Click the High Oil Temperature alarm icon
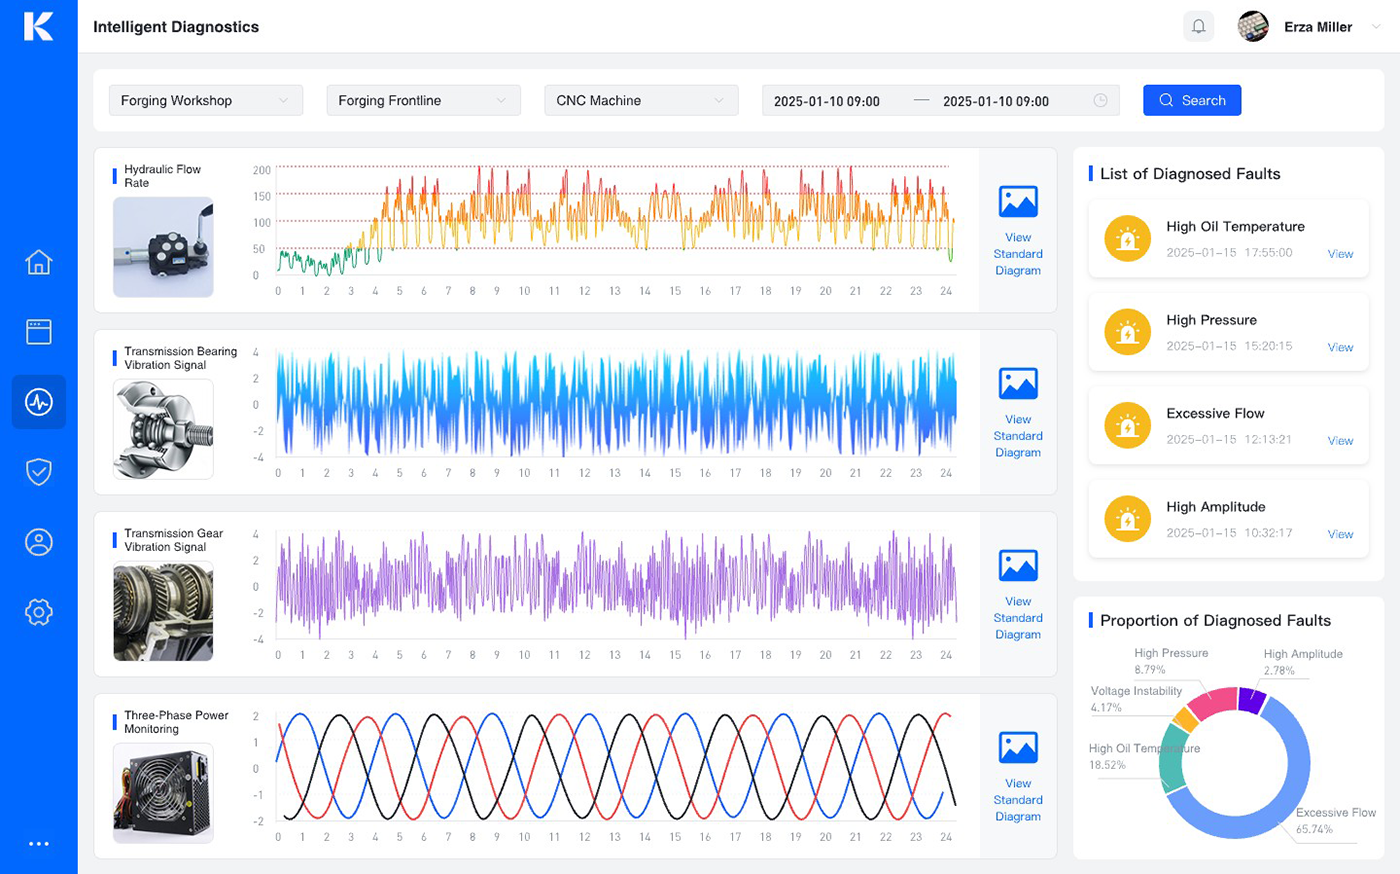The image size is (1400, 874). (1127, 239)
